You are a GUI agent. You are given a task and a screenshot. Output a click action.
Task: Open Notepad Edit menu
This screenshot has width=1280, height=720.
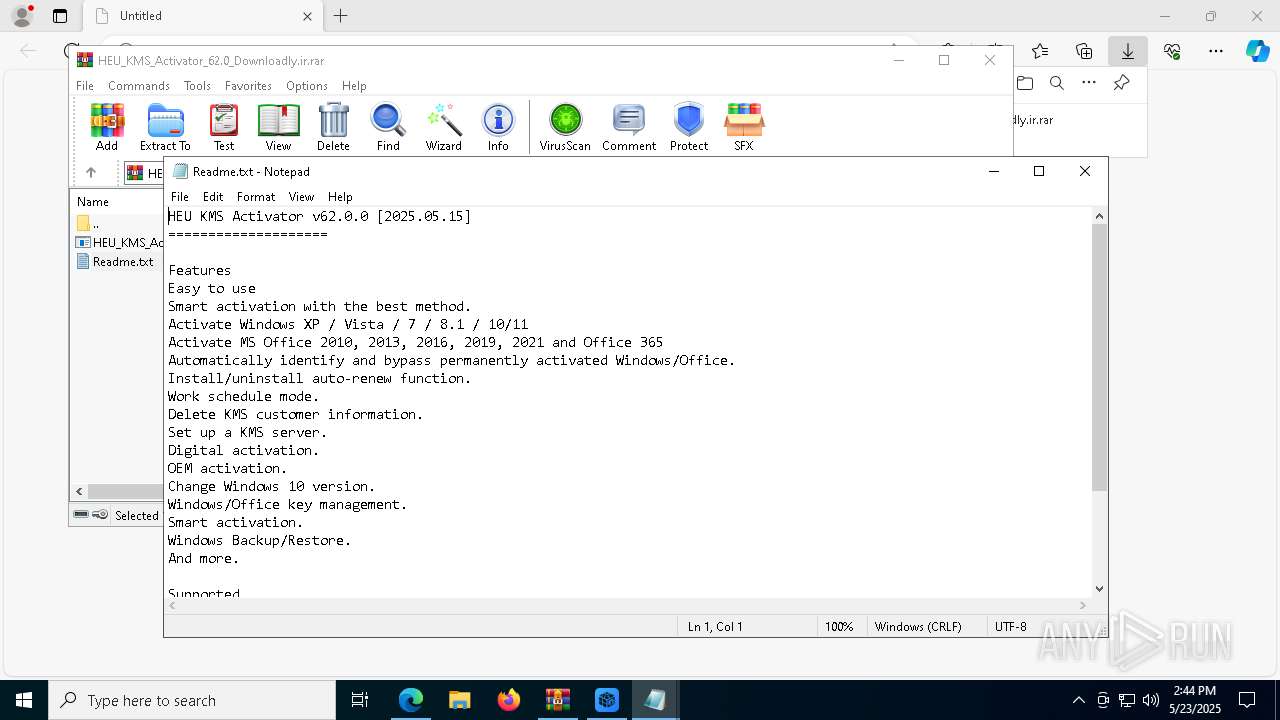pos(213,197)
